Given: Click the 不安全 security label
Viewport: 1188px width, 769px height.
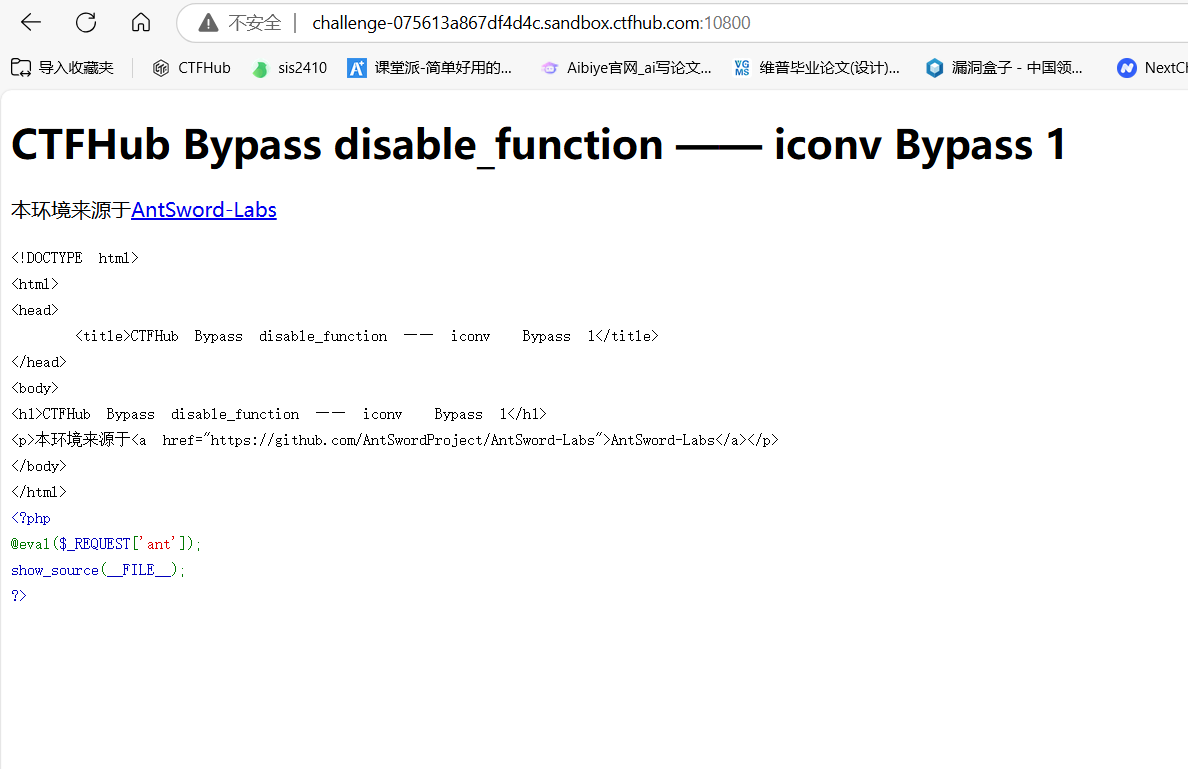Looking at the screenshot, I should click(x=255, y=23).
